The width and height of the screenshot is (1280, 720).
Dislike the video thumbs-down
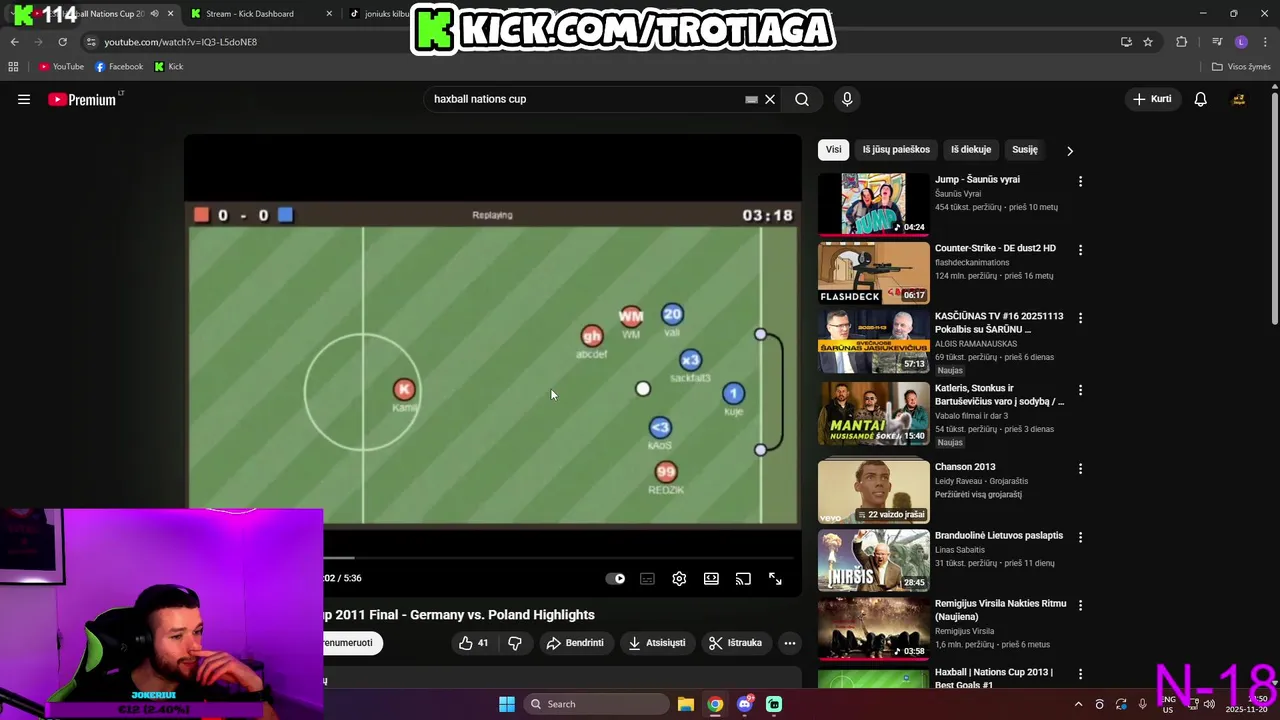click(x=515, y=643)
